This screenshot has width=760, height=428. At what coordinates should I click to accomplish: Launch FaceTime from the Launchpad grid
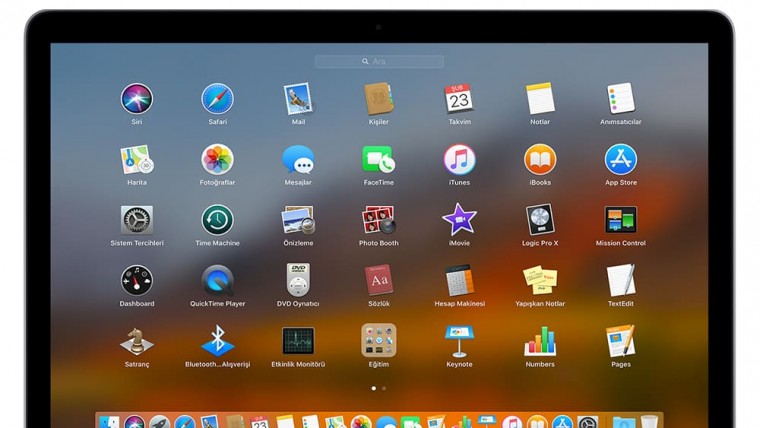(x=379, y=159)
